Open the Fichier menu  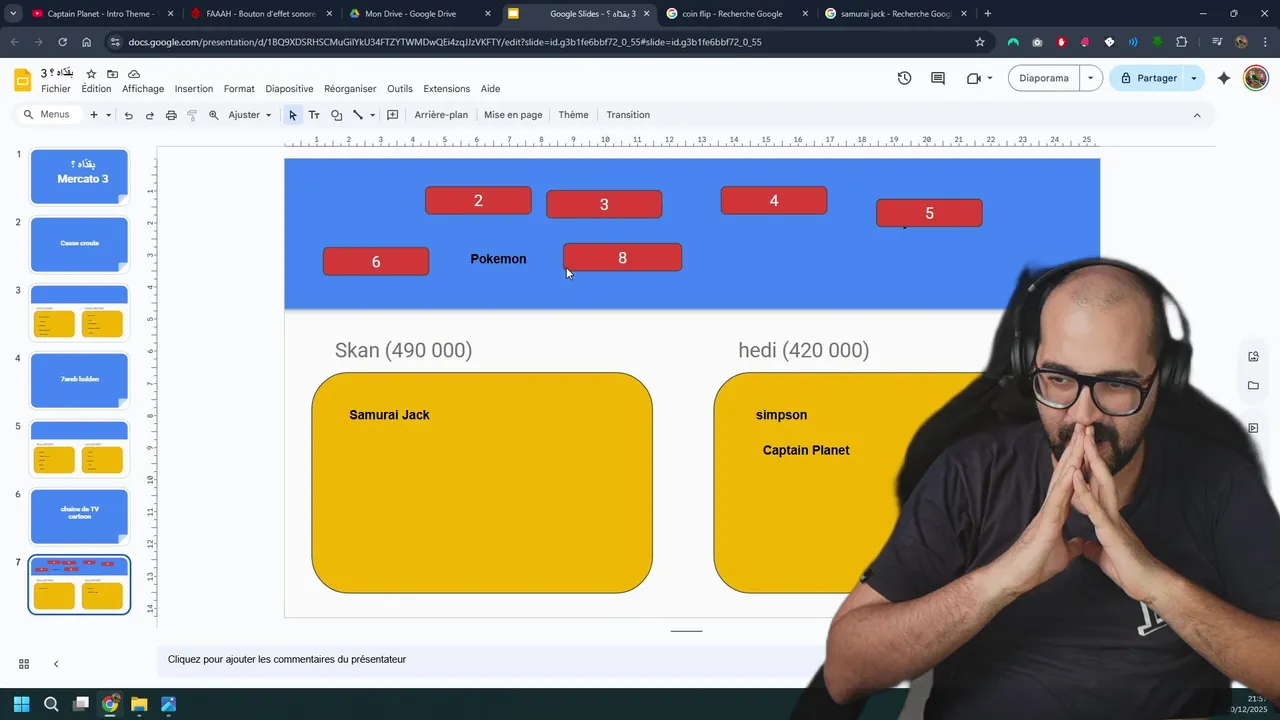(56, 89)
